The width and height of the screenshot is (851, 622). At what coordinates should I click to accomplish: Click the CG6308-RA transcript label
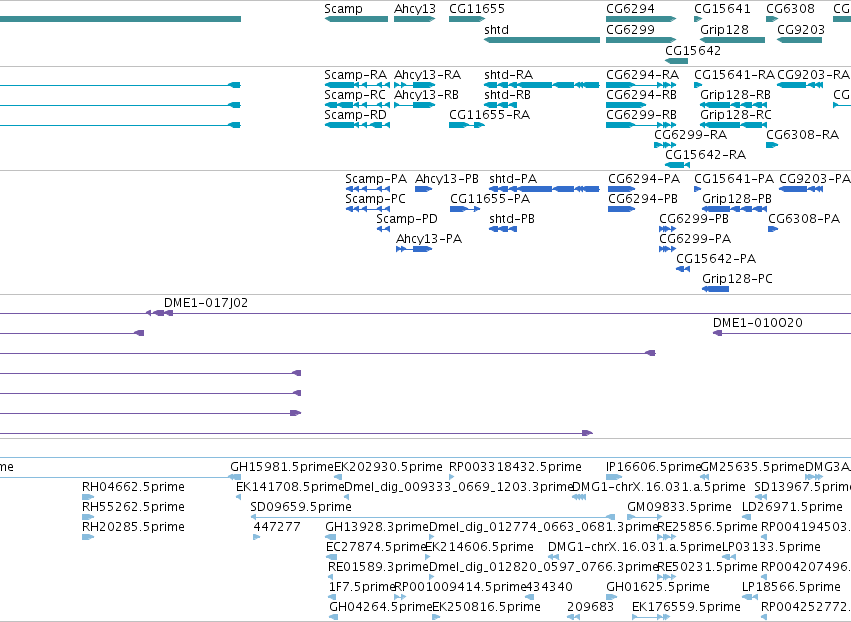pos(803,135)
